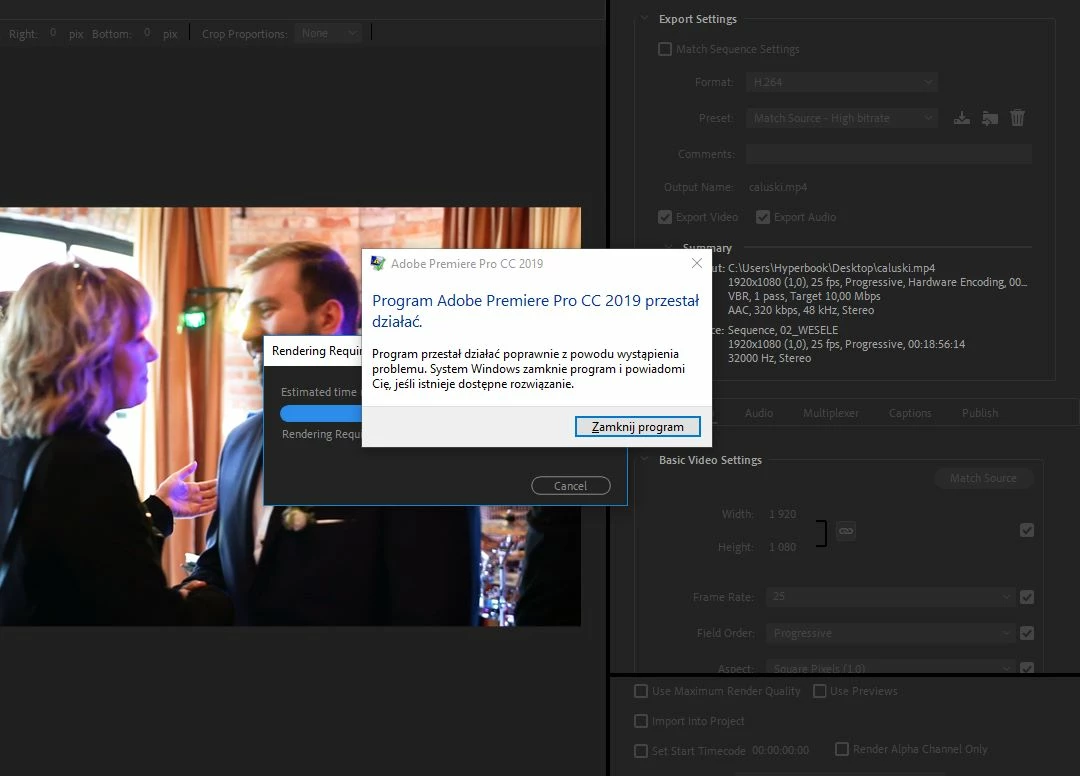Click the Match Source button
The height and width of the screenshot is (776, 1080).
click(983, 478)
